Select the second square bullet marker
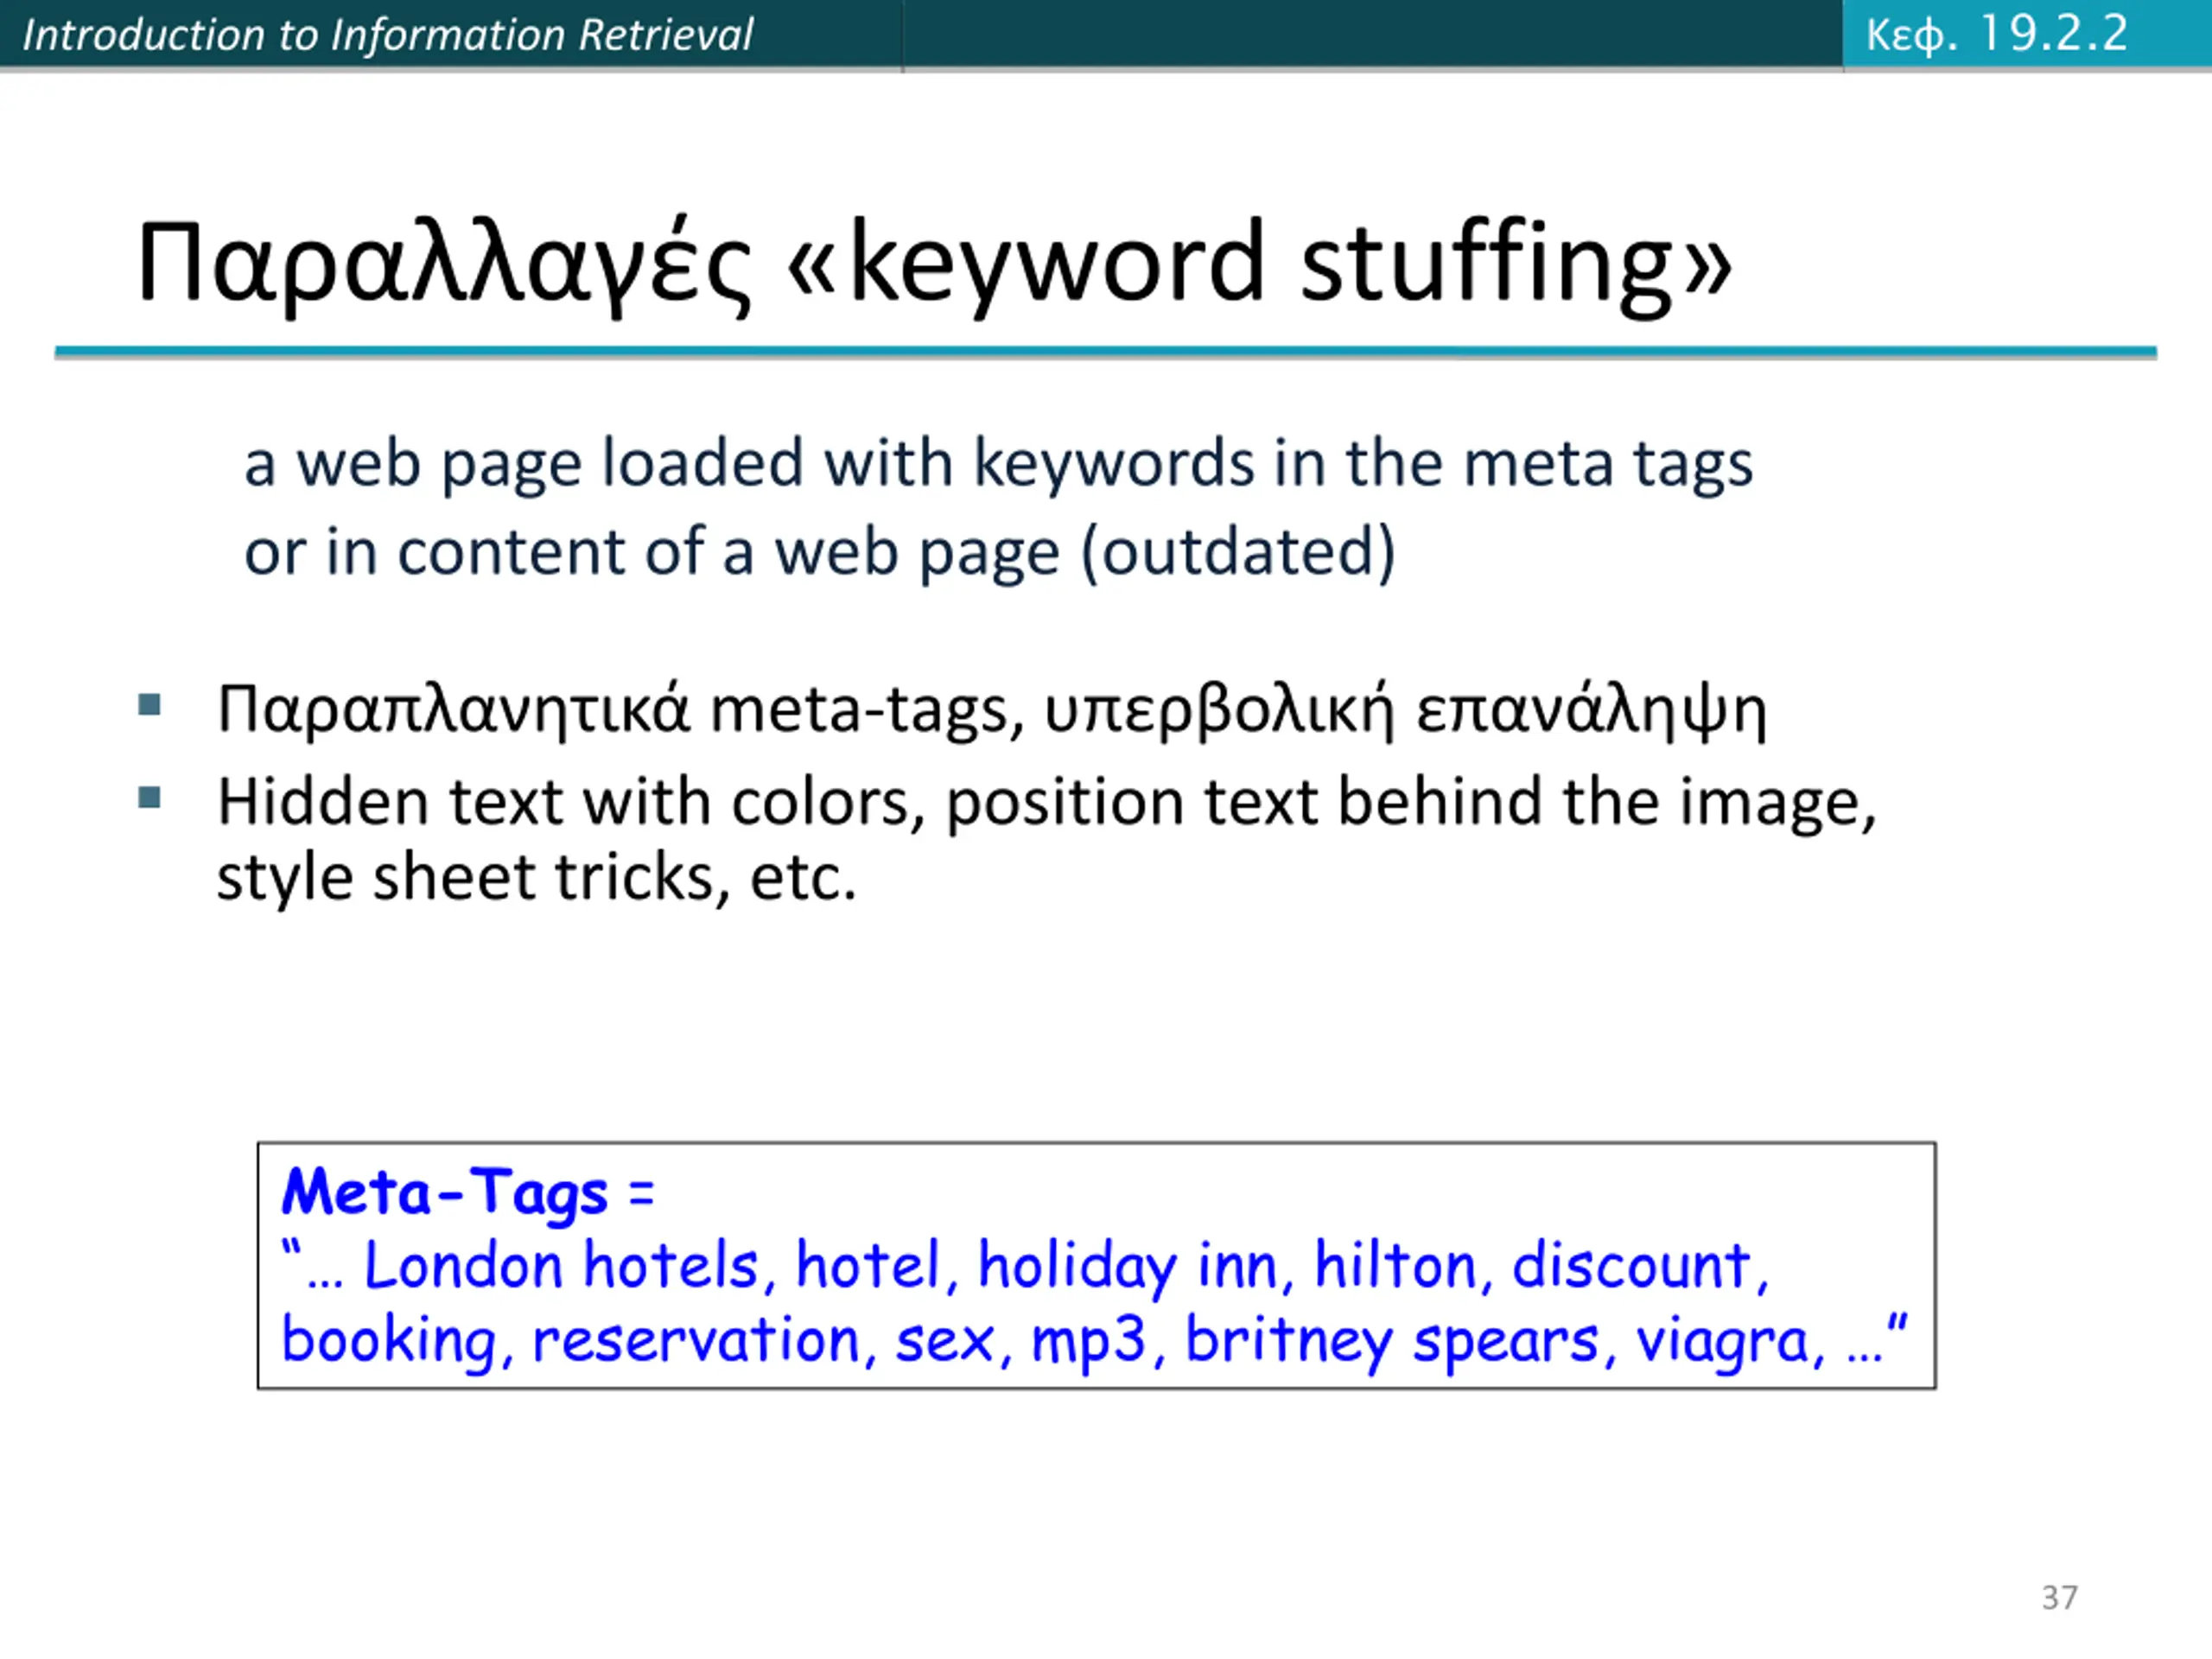2212x1659 pixels. pyautogui.click(x=150, y=797)
